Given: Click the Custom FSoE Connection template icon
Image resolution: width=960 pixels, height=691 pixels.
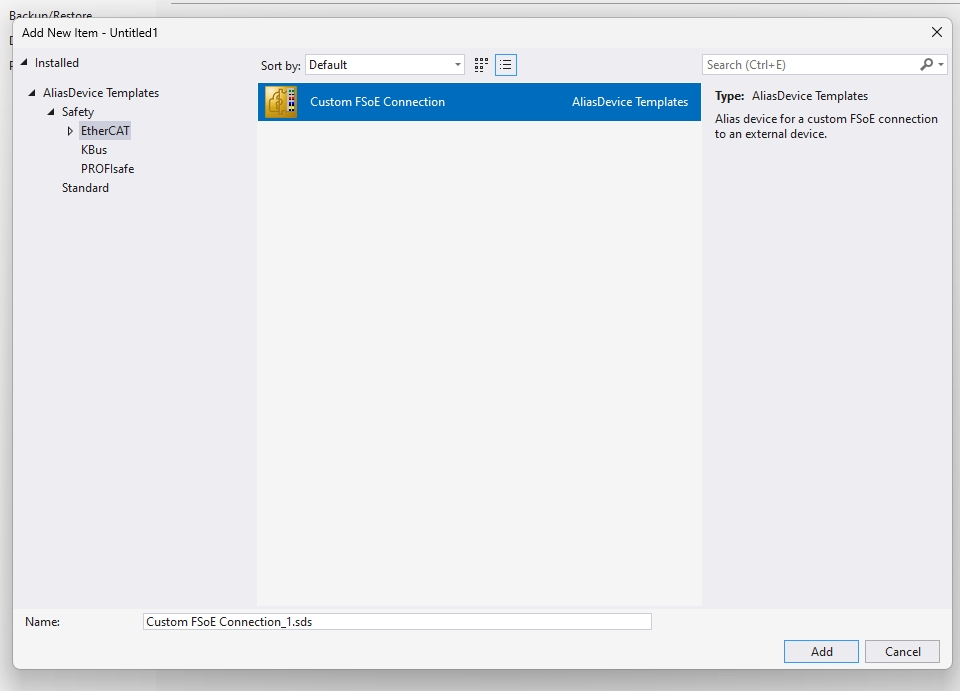Looking at the screenshot, I should point(280,102).
